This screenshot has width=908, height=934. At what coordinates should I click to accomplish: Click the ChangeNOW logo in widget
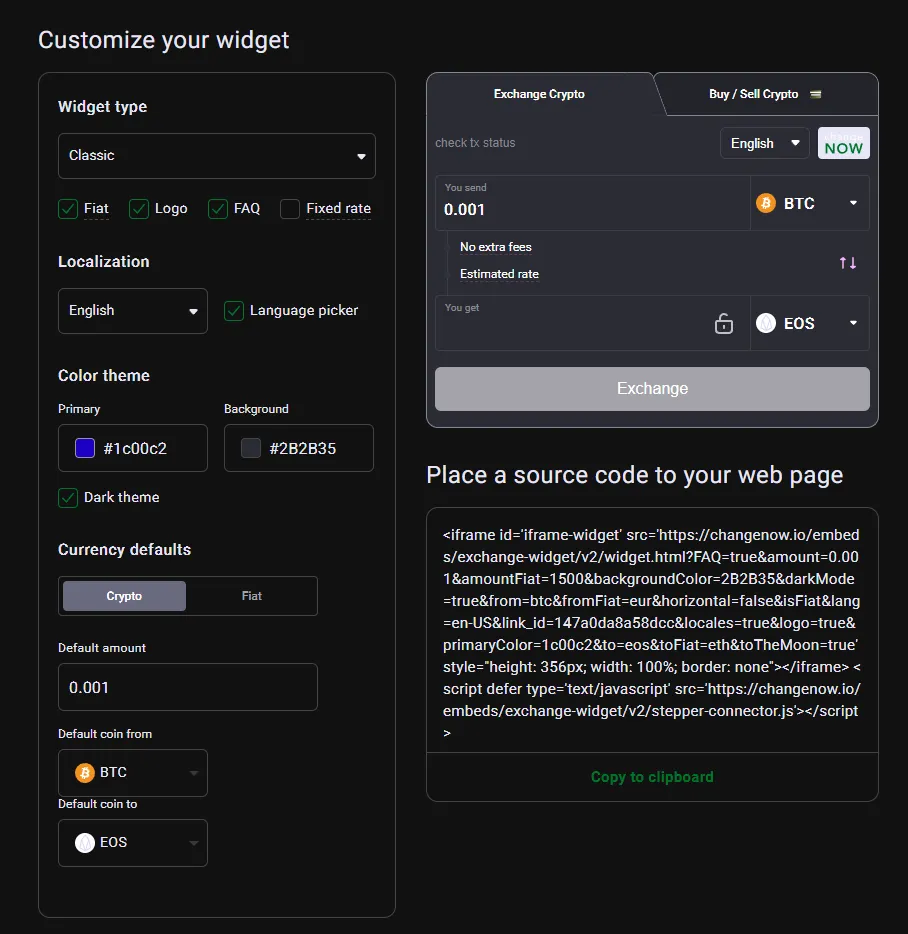[844, 143]
